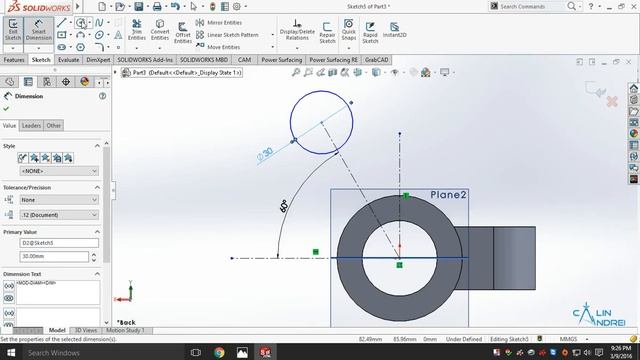The image size is (640, 360).
Task: Select the sketch Text tool
Action: [118, 35]
